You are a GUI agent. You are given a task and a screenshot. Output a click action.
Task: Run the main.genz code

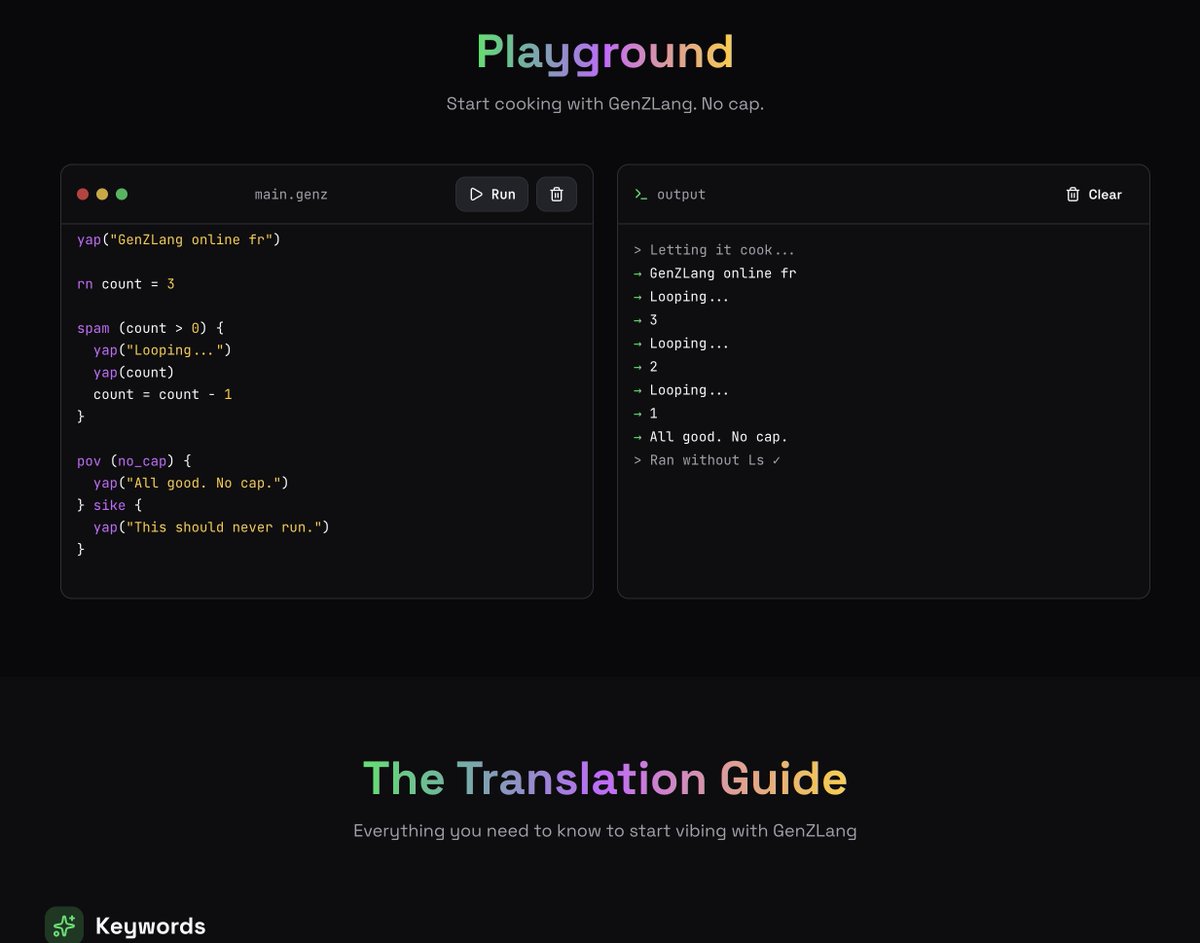tap(492, 194)
